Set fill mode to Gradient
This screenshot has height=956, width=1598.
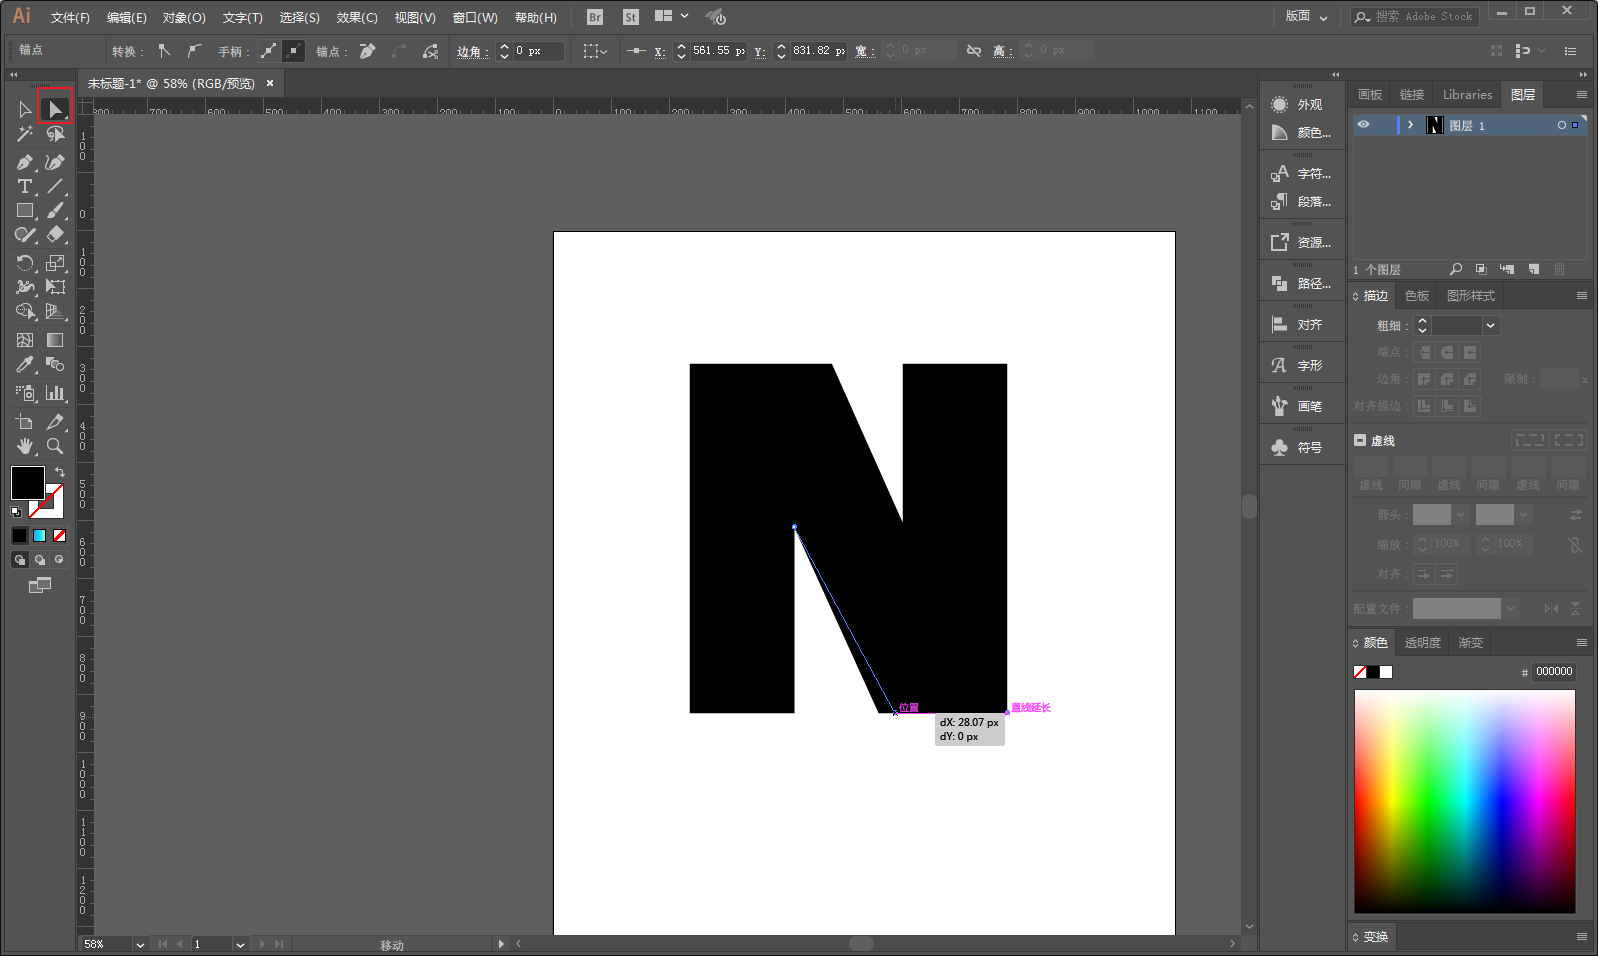click(x=39, y=536)
